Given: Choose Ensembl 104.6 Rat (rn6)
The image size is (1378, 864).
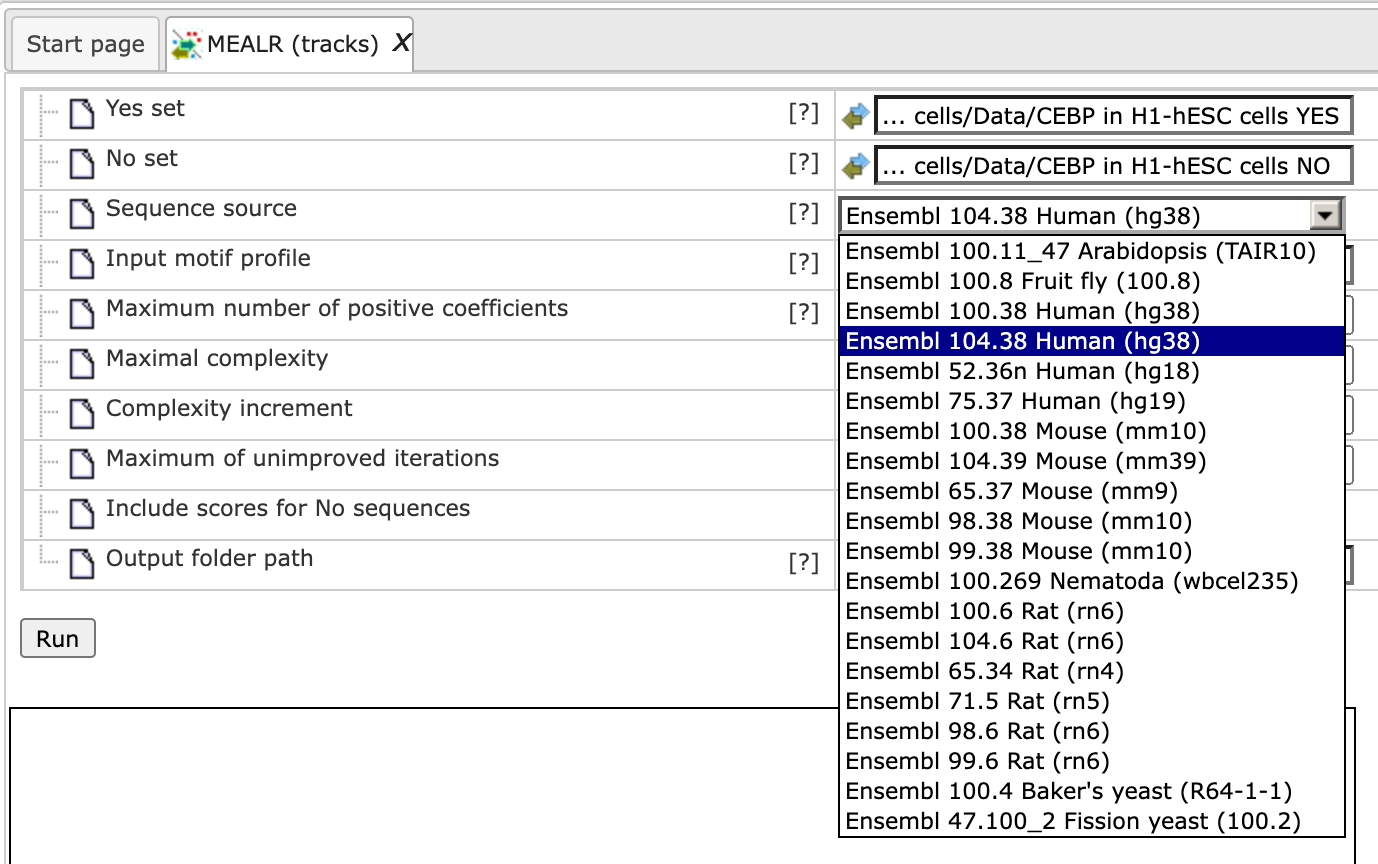Looking at the screenshot, I should pyautogui.click(x=1092, y=641).
